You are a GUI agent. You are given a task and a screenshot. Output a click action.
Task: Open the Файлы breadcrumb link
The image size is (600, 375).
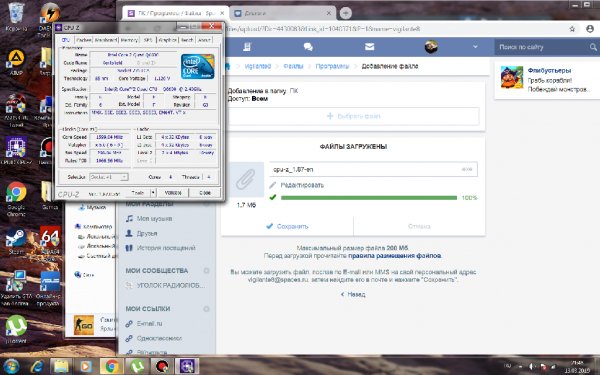pos(293,66)
